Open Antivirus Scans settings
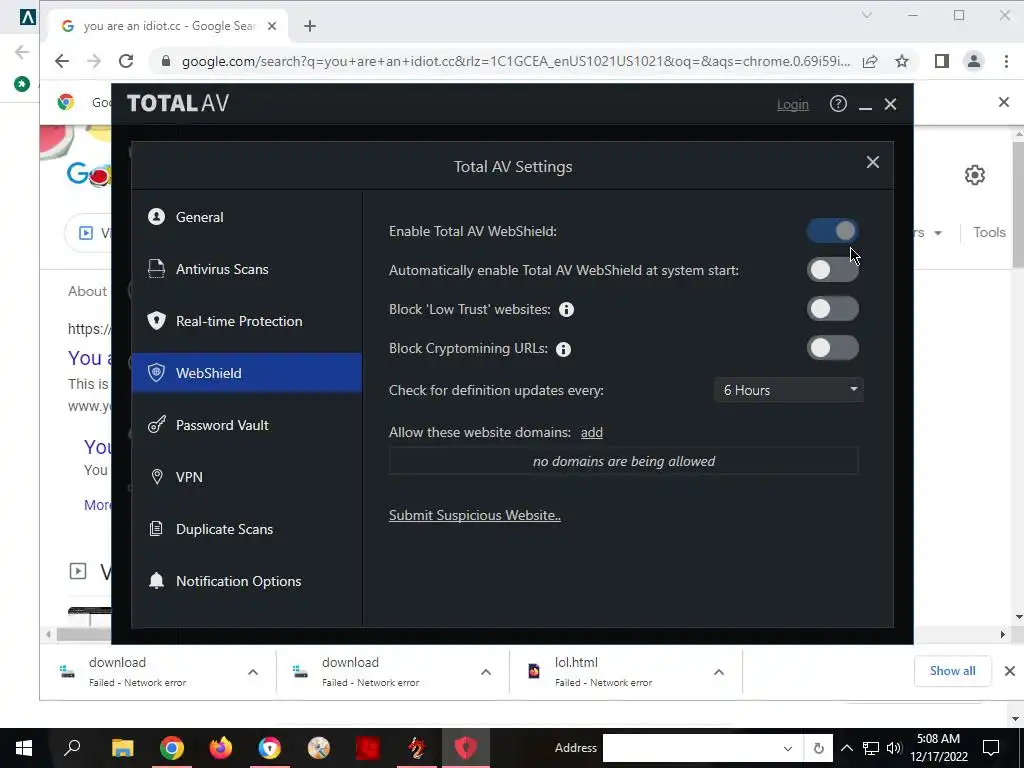Image resolution: width=1024 pixels, height=768 pixels. click(x=246, y=269)
